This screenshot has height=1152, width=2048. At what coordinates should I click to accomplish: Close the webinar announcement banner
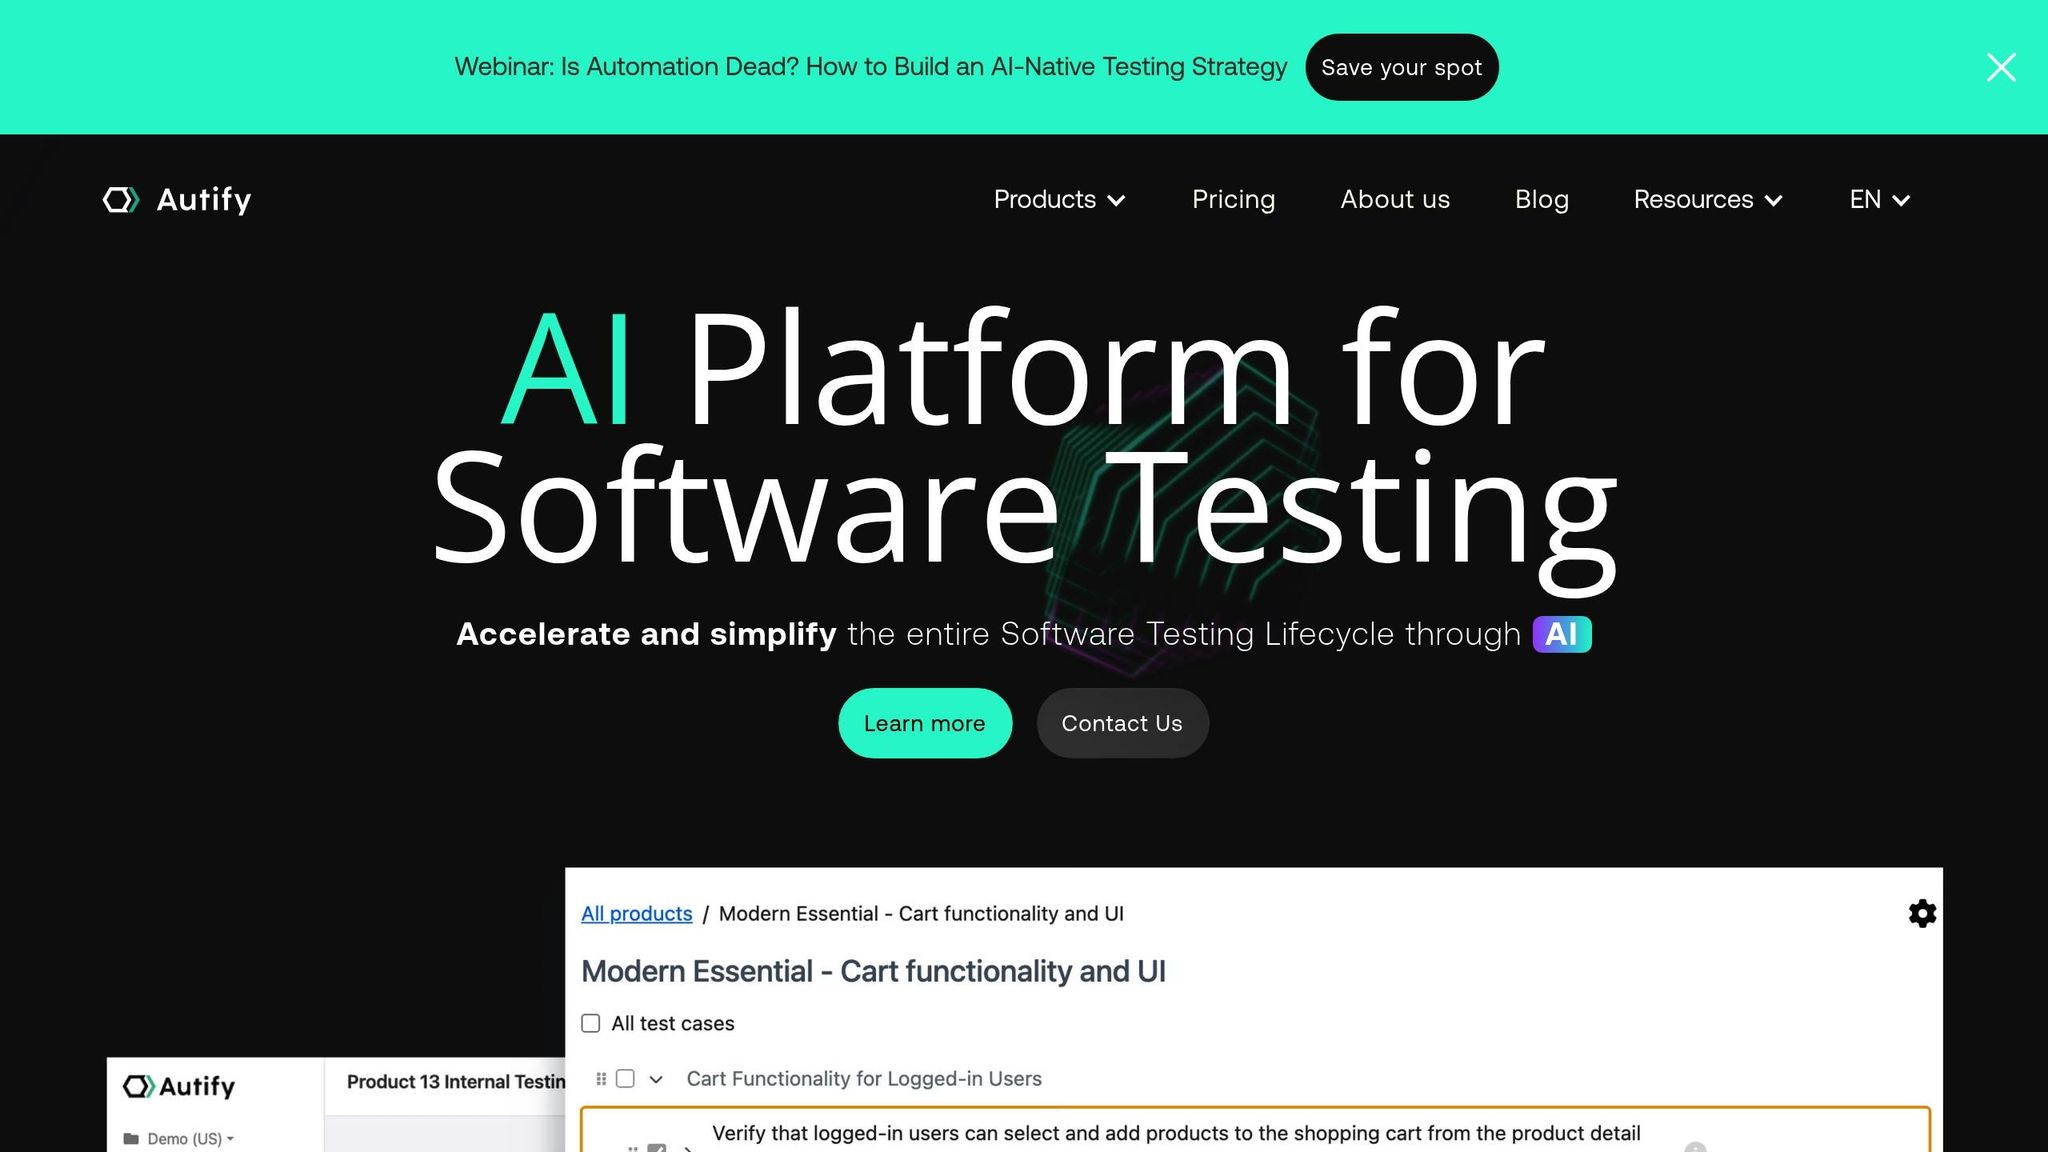pyautogui.click(x=2001, y=67)
